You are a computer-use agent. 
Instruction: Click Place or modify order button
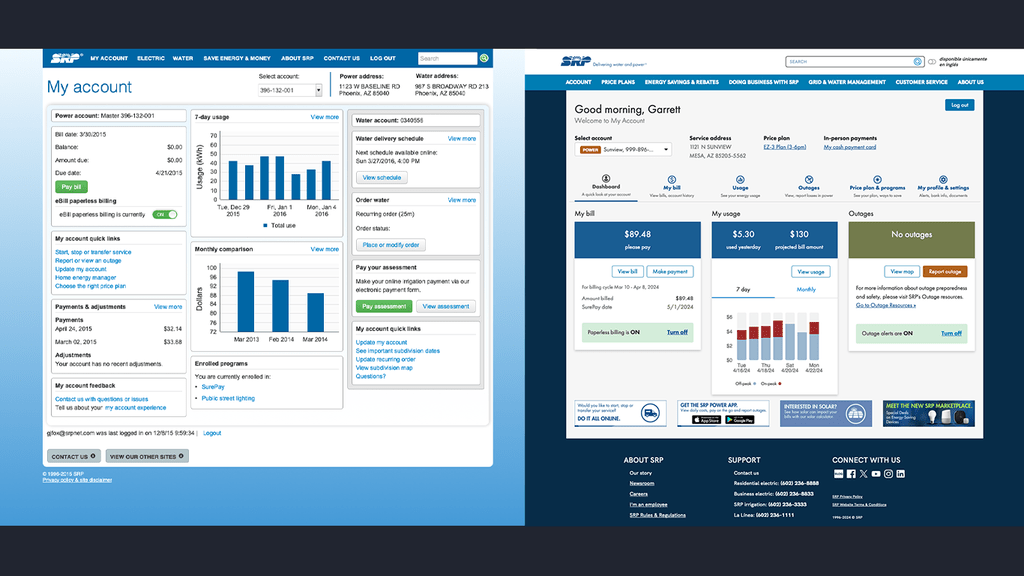391,245
